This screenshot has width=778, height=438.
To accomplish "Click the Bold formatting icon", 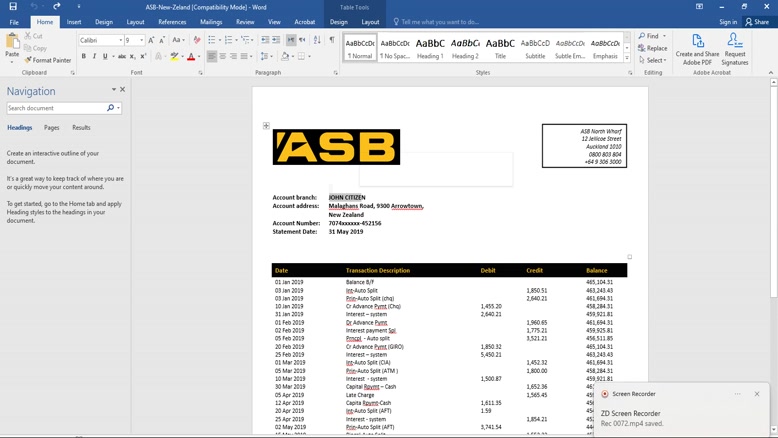I will pos(84,56).
